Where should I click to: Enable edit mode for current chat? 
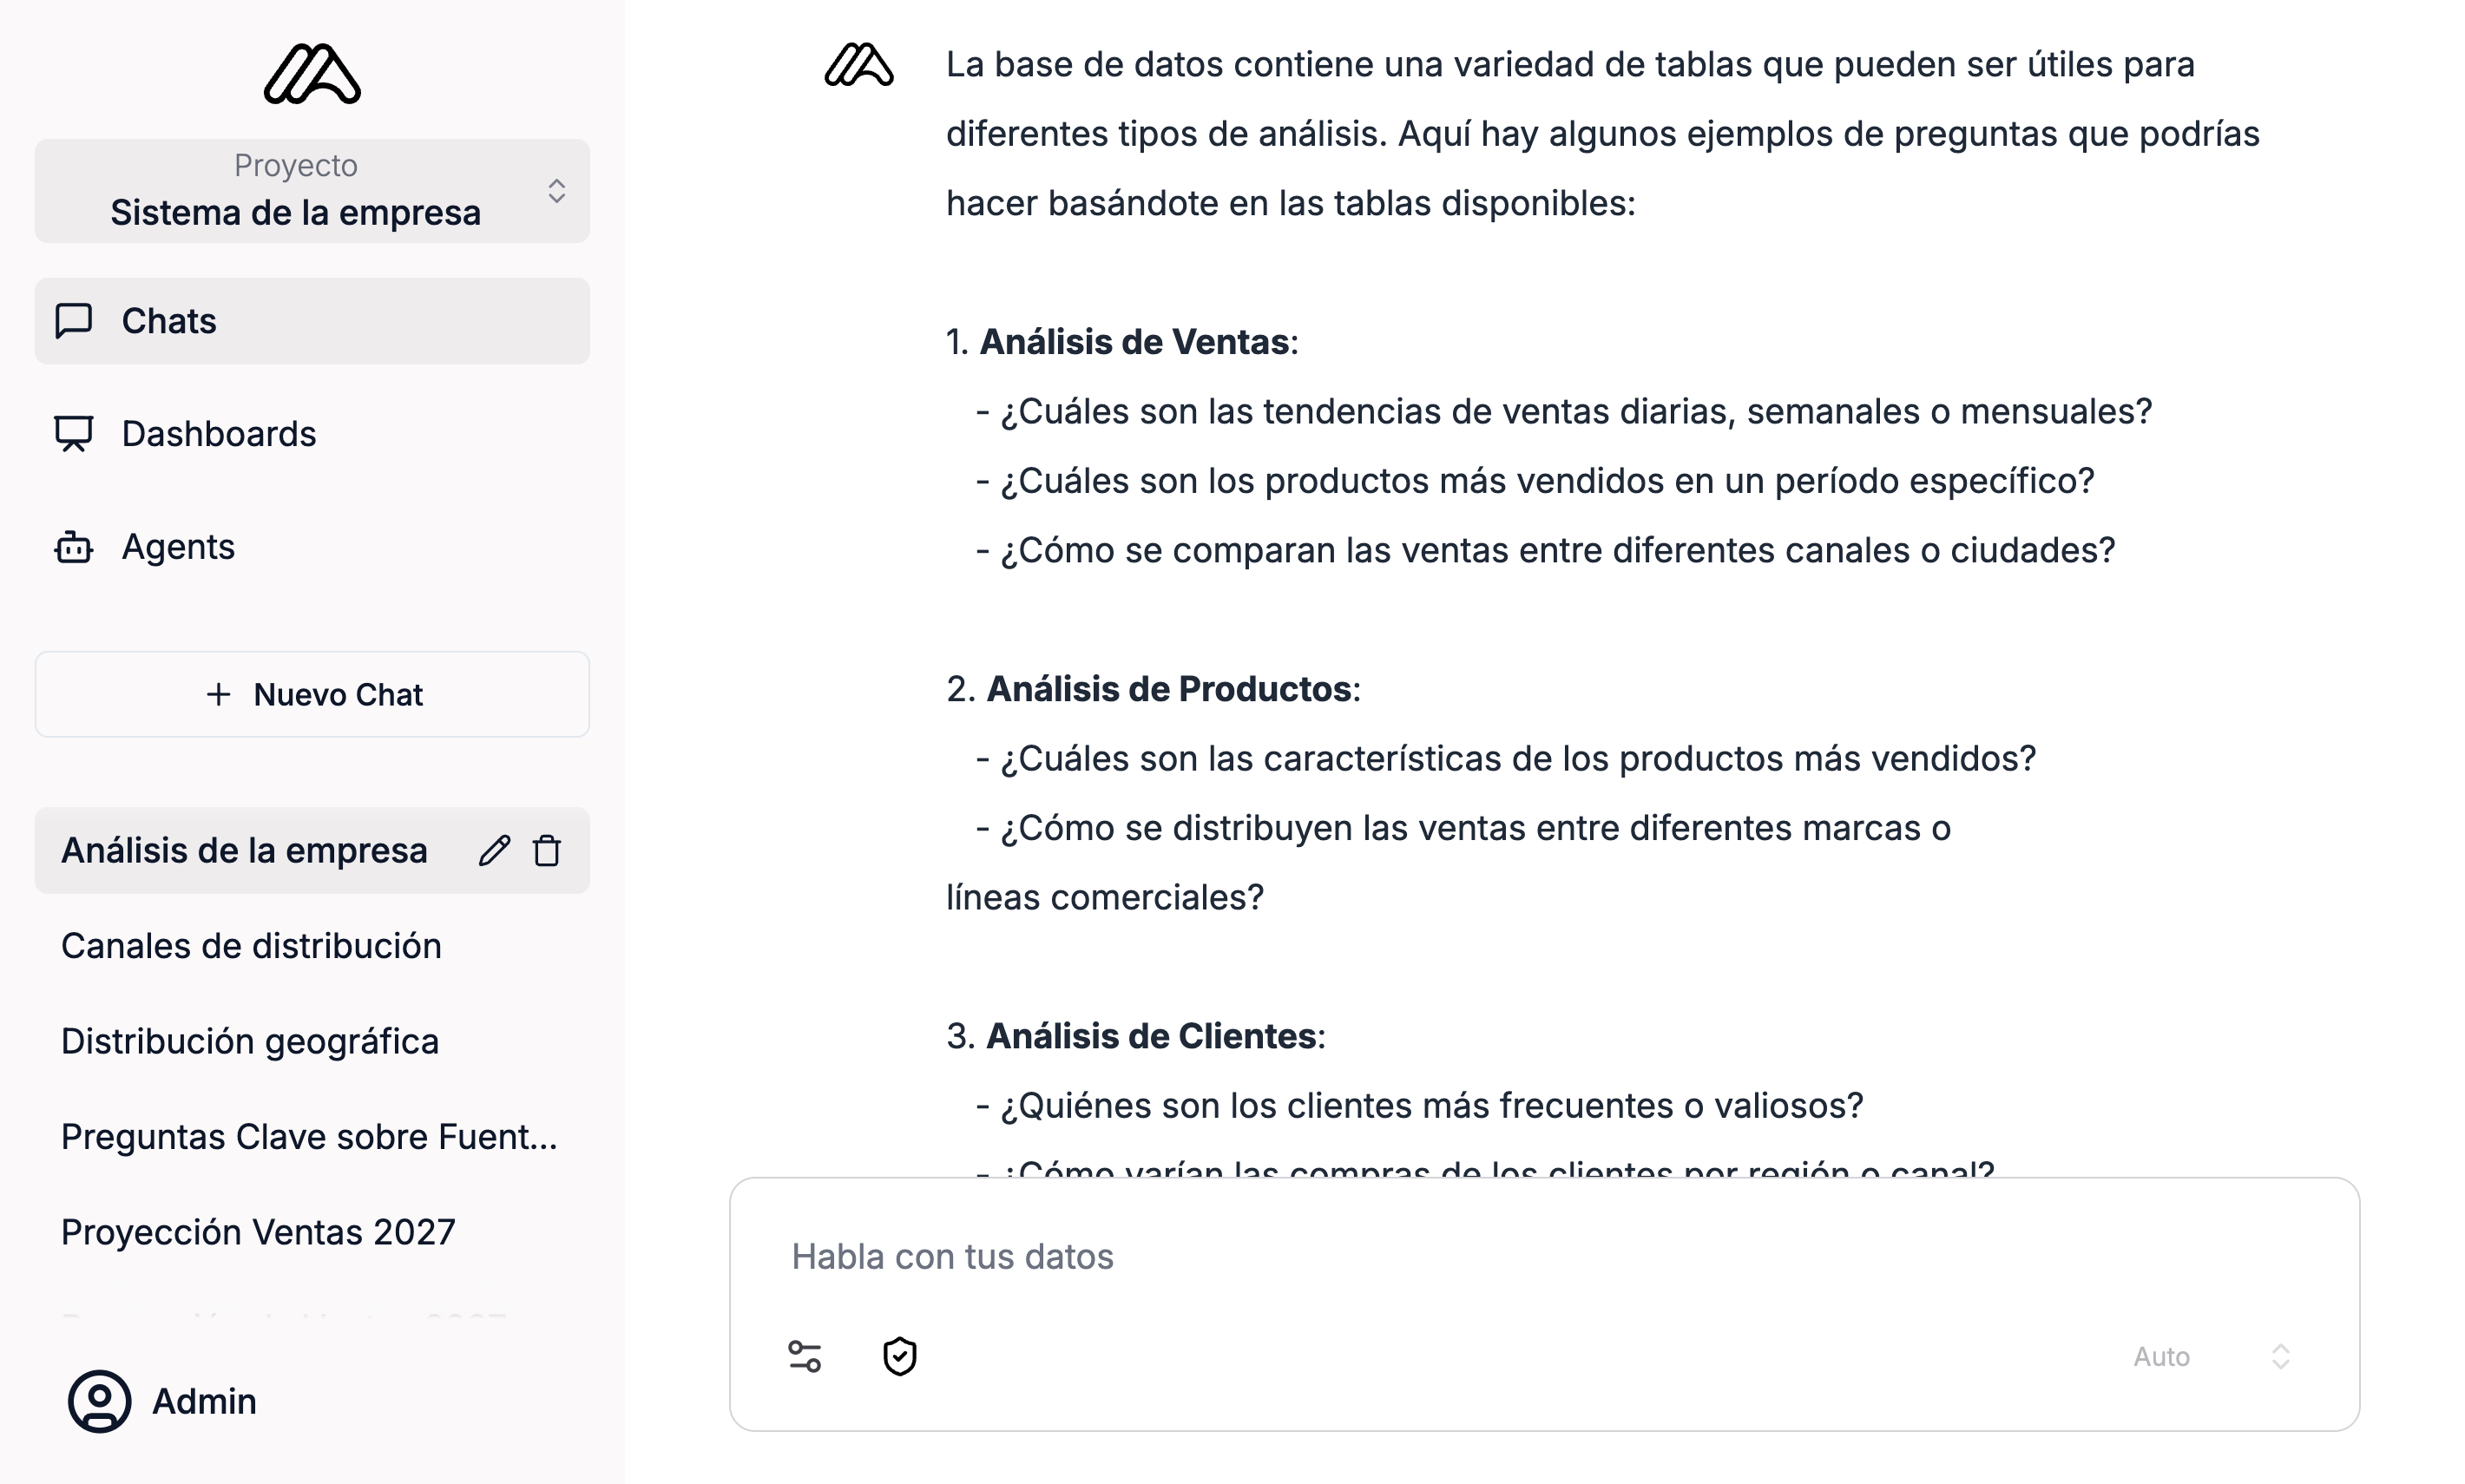(493, 850)
